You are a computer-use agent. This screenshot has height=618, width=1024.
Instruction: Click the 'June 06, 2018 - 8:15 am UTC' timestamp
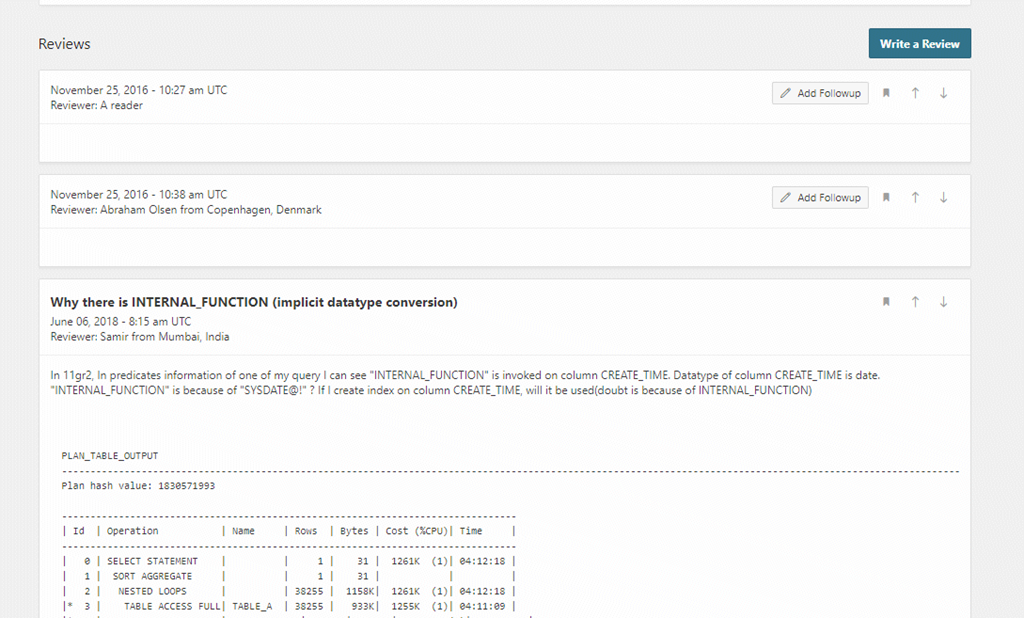120,322
